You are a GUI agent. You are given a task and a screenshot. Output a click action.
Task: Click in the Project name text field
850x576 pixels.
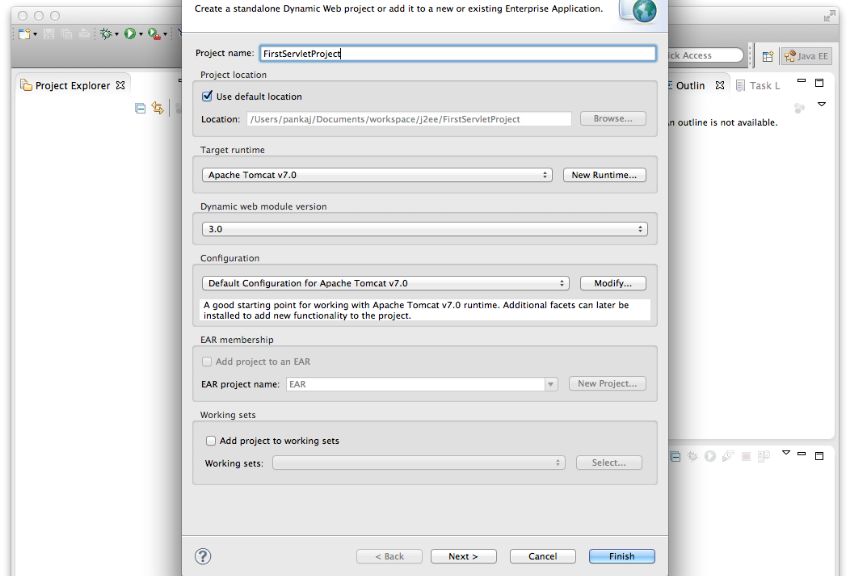pyautogui.click(x=456, y=54)
